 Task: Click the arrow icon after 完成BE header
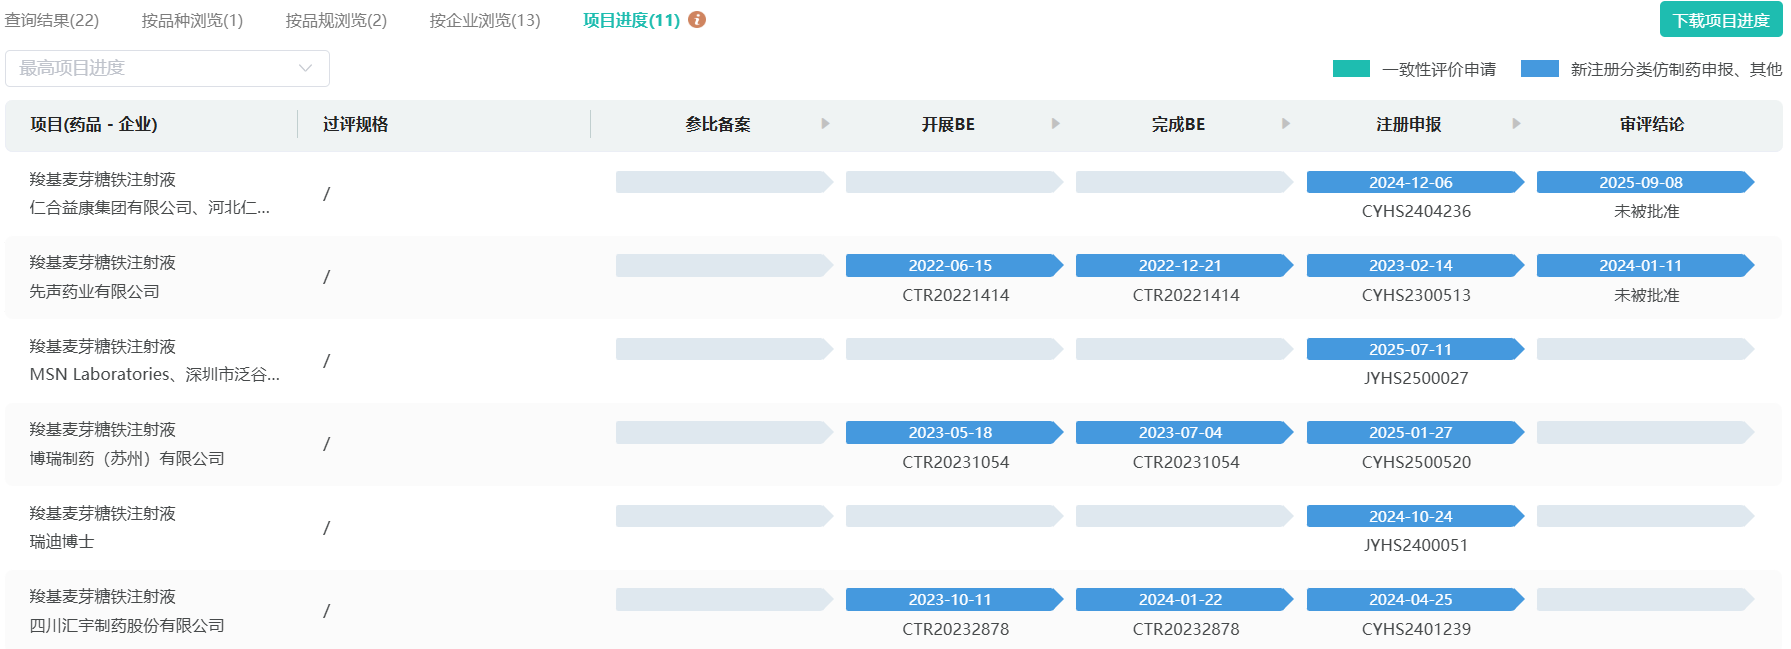(1285, 124)
